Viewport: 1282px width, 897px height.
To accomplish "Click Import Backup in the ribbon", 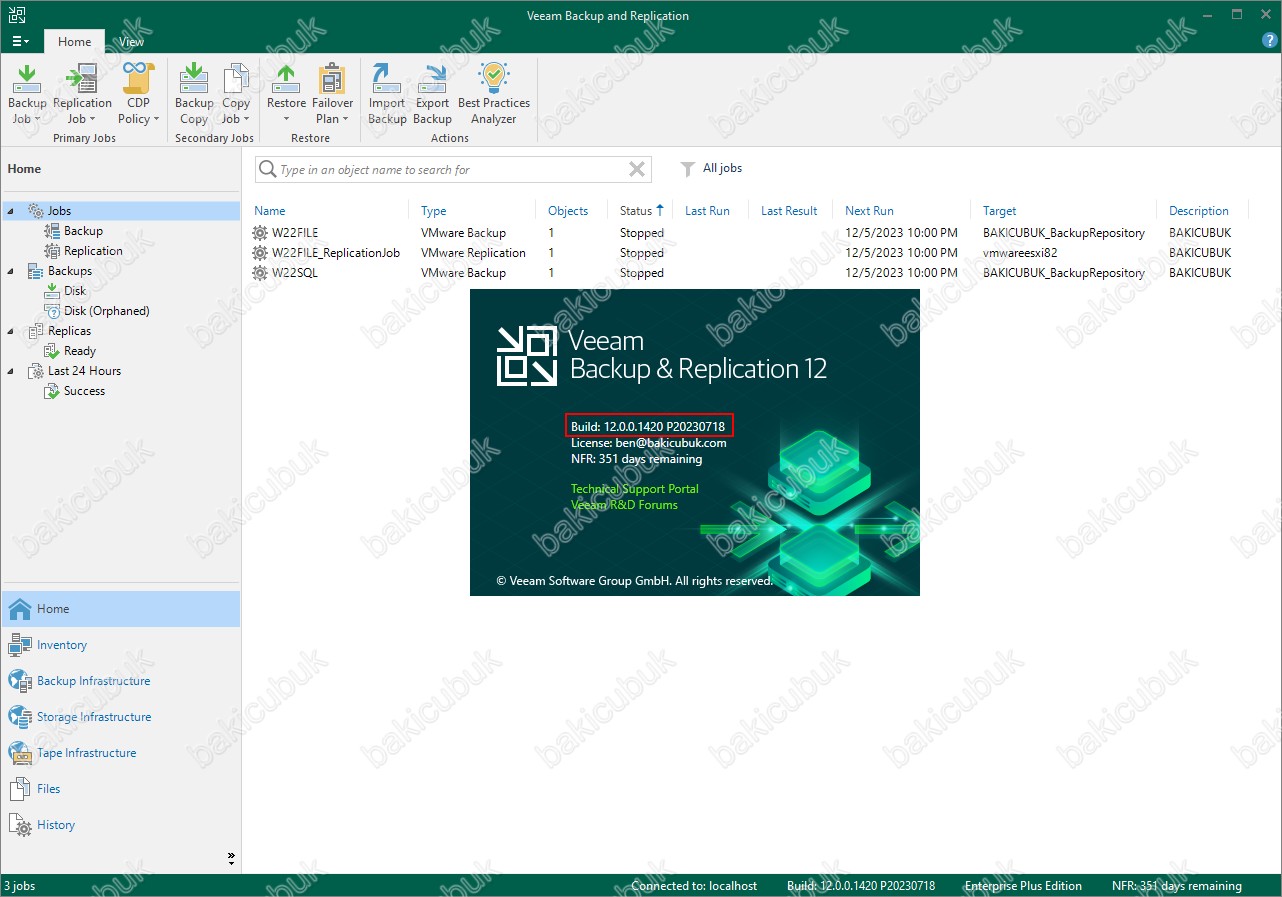I will coord(387,94).
